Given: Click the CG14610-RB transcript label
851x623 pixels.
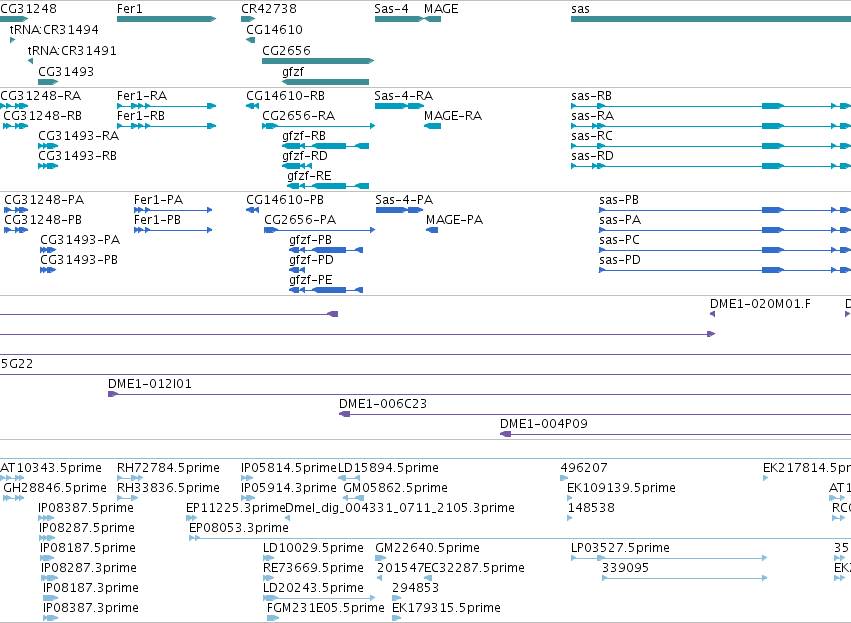Looking at the screenshot, I should [x=285, y=96].
